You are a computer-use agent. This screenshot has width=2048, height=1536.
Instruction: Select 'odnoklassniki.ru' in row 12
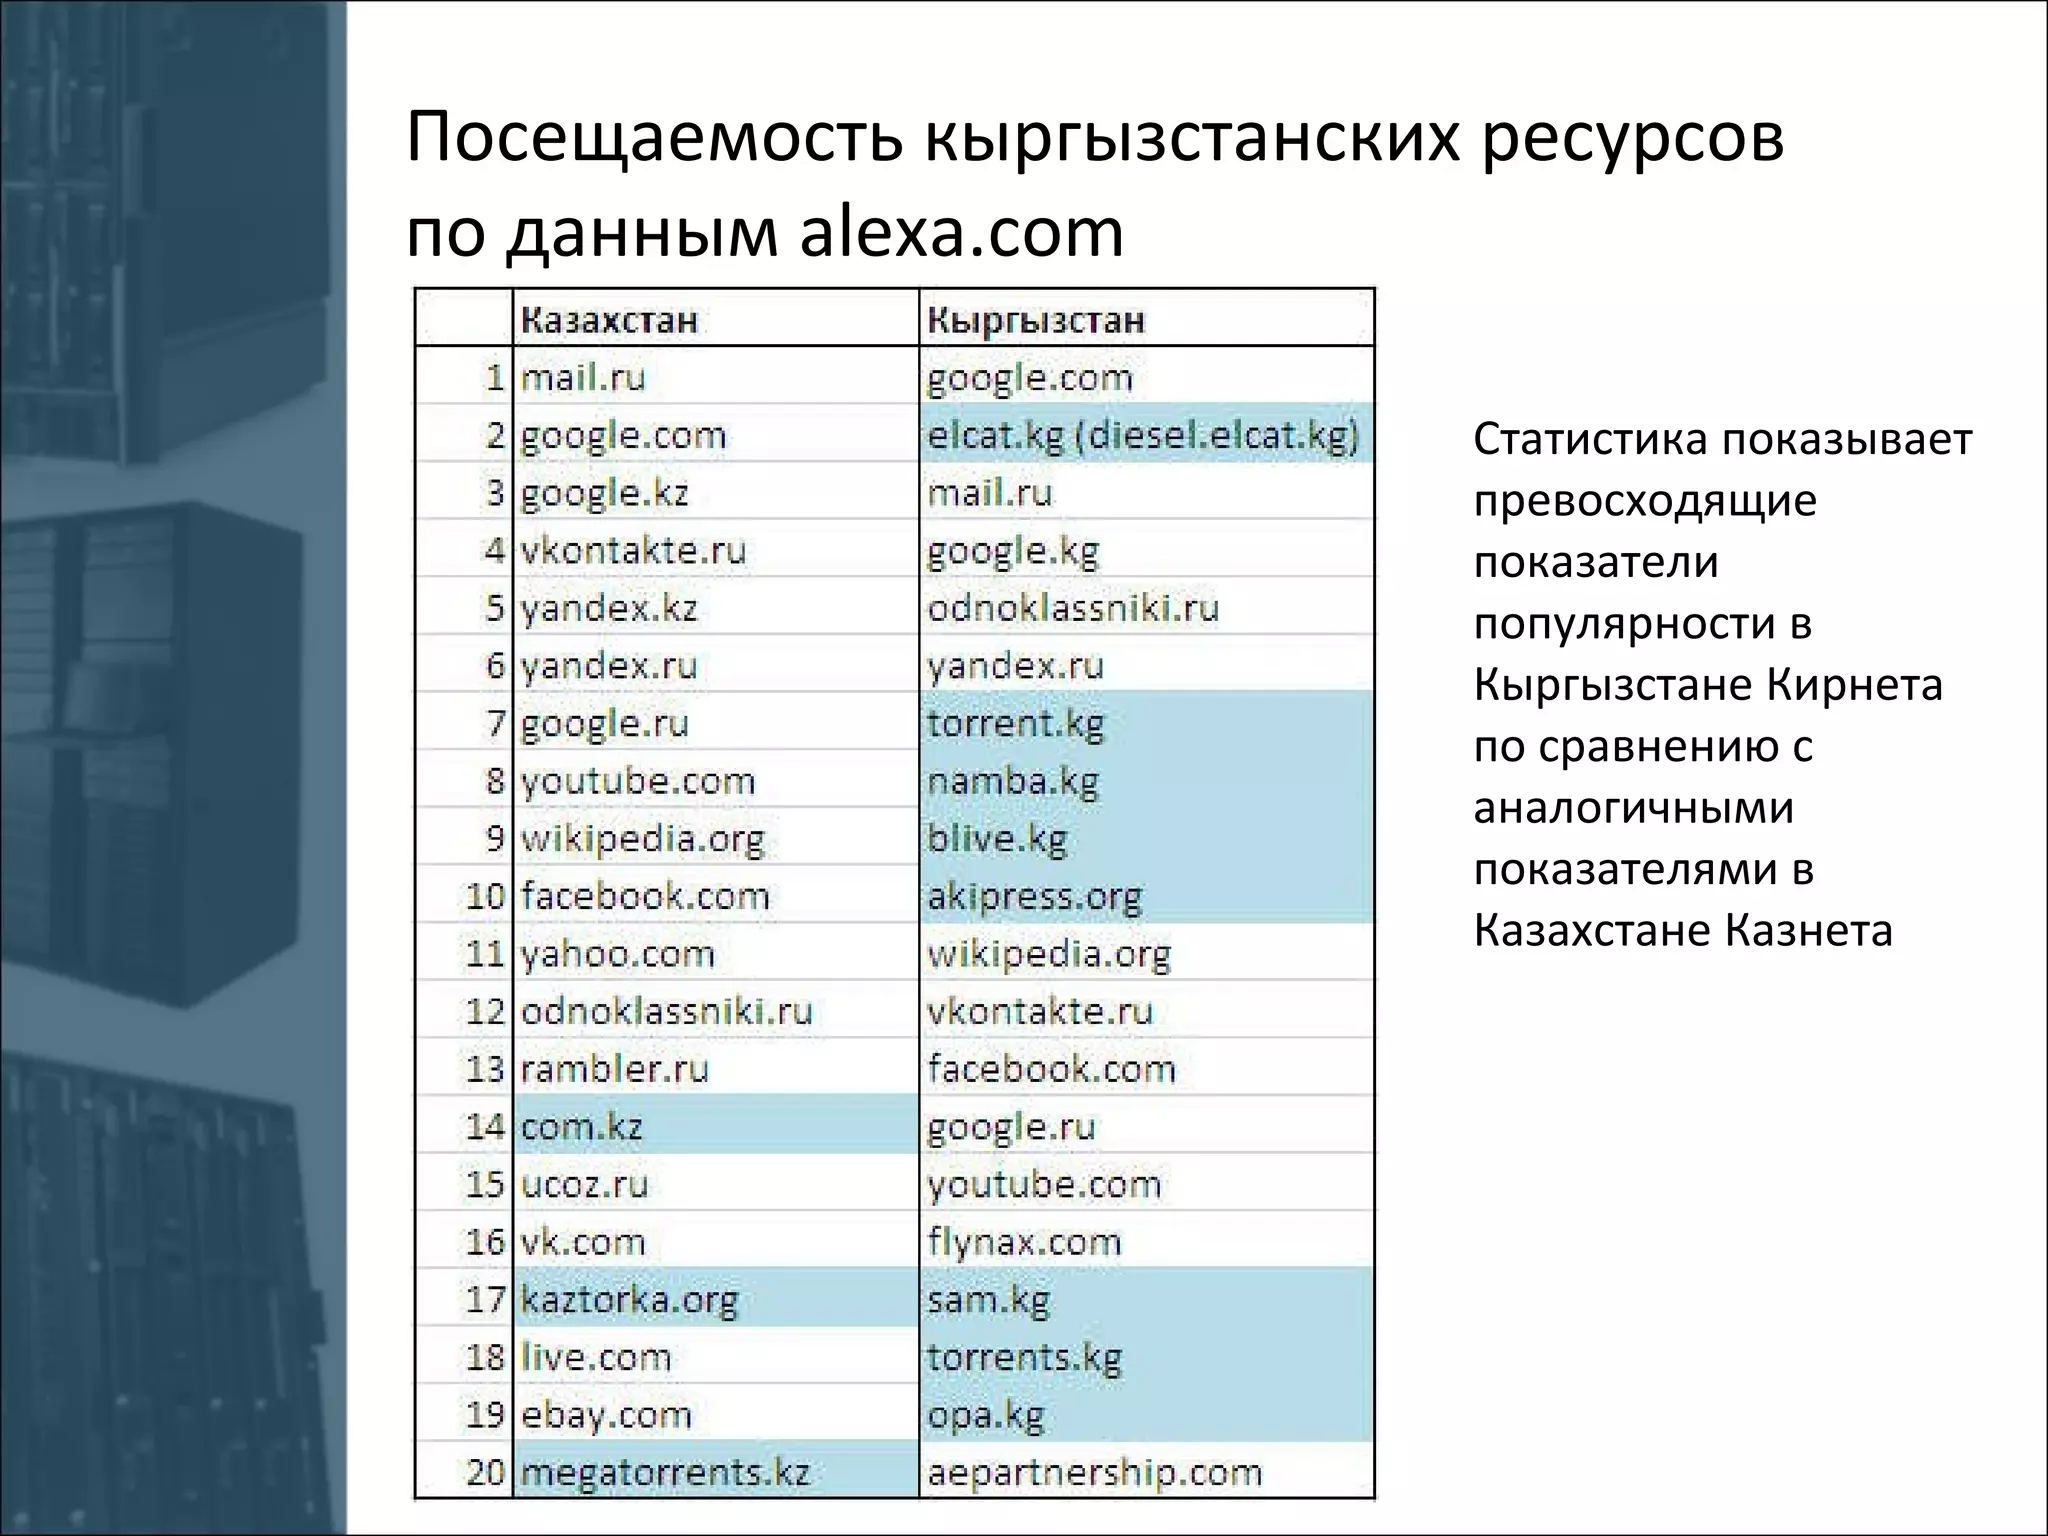pos(716,1010)
